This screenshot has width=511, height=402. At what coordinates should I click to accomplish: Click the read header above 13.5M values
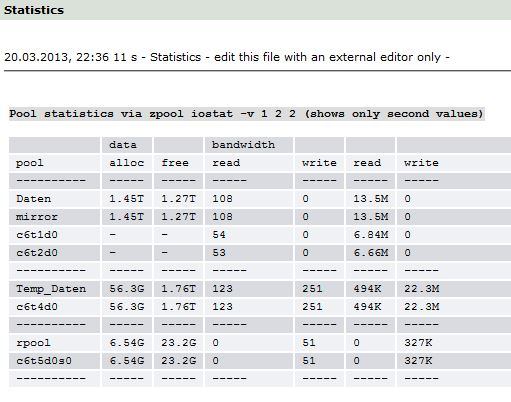click(x=367, y=163)
